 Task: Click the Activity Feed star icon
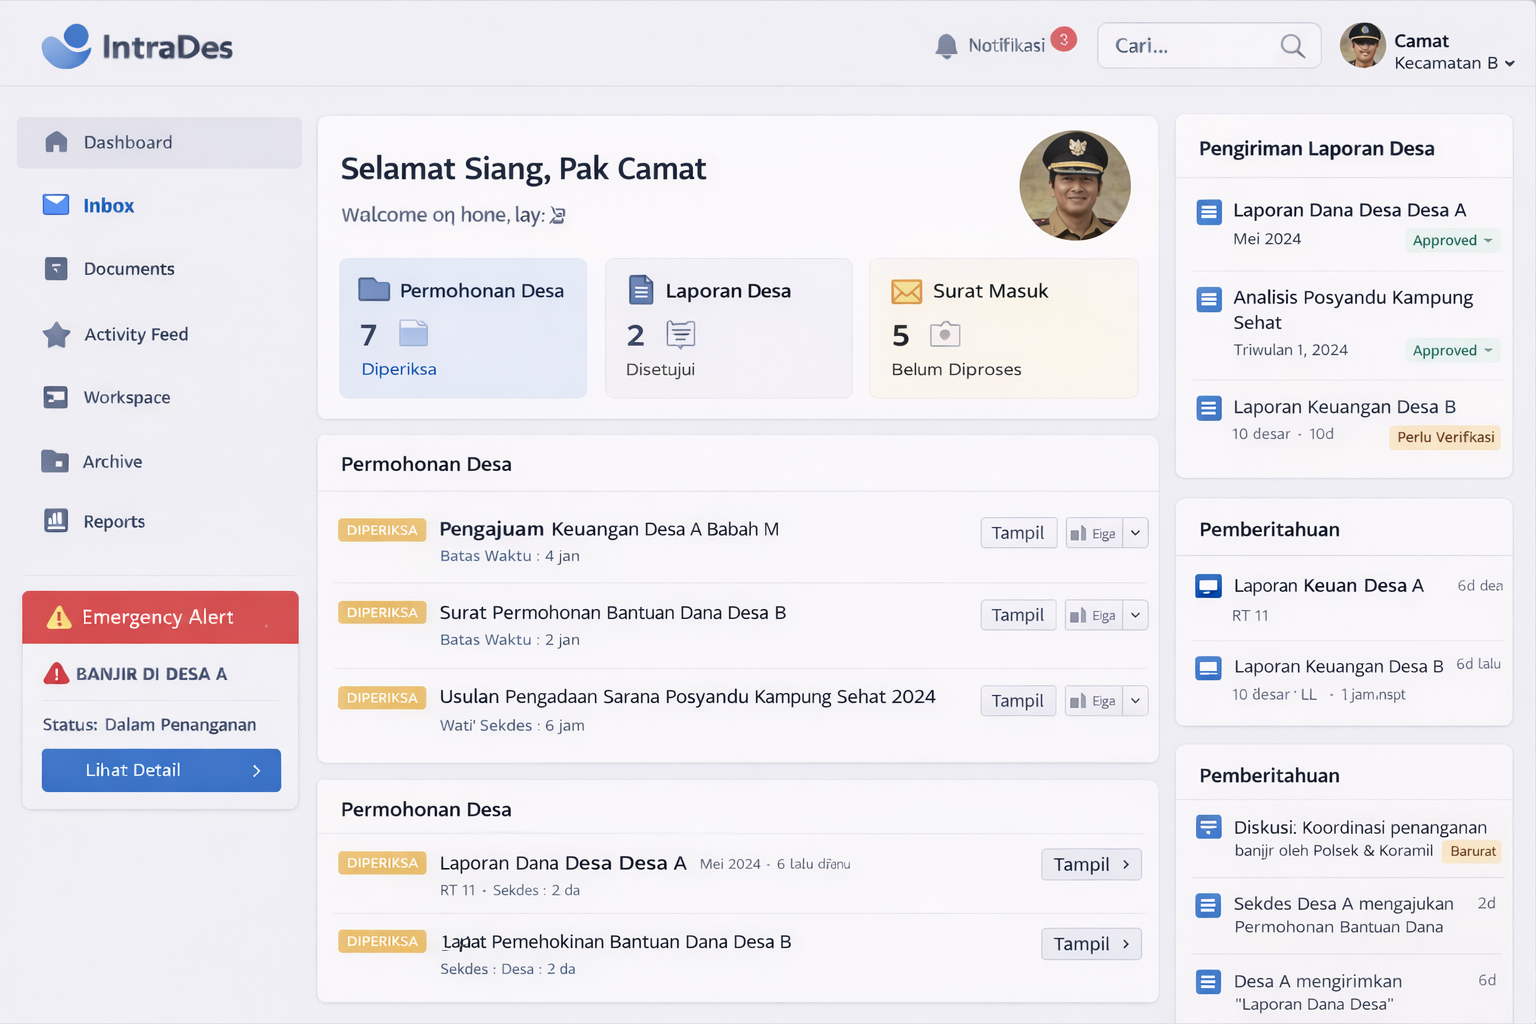56,334
